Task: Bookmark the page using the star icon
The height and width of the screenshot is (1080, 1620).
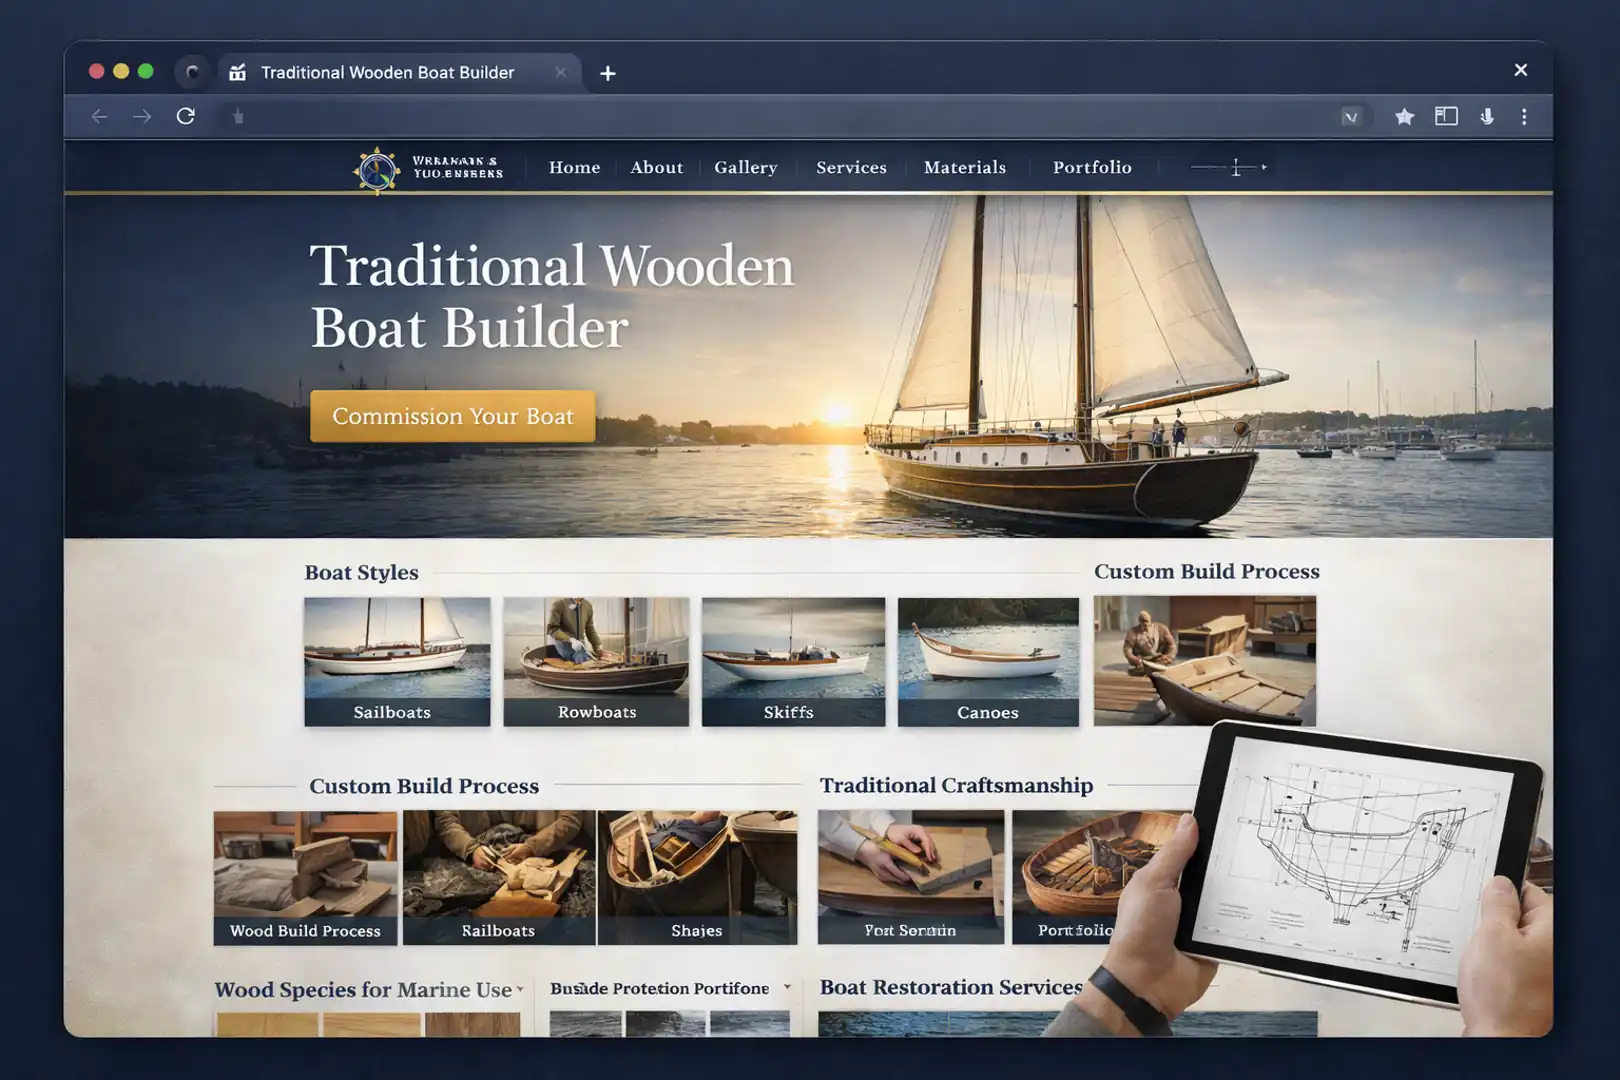Action: coord(1404,116)
